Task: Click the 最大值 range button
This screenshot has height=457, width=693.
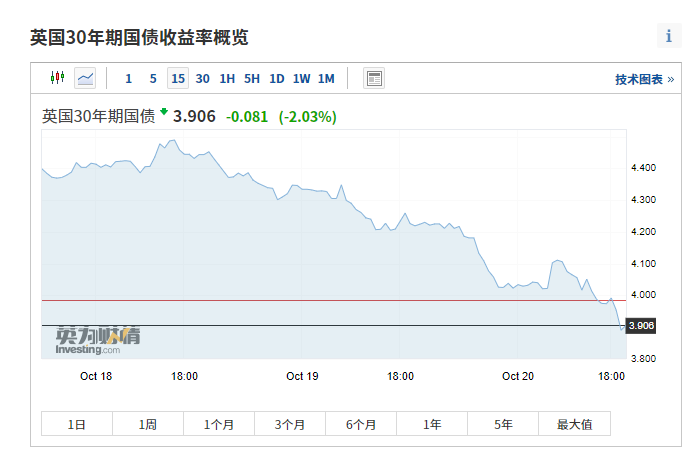Action: coord(574,424)
